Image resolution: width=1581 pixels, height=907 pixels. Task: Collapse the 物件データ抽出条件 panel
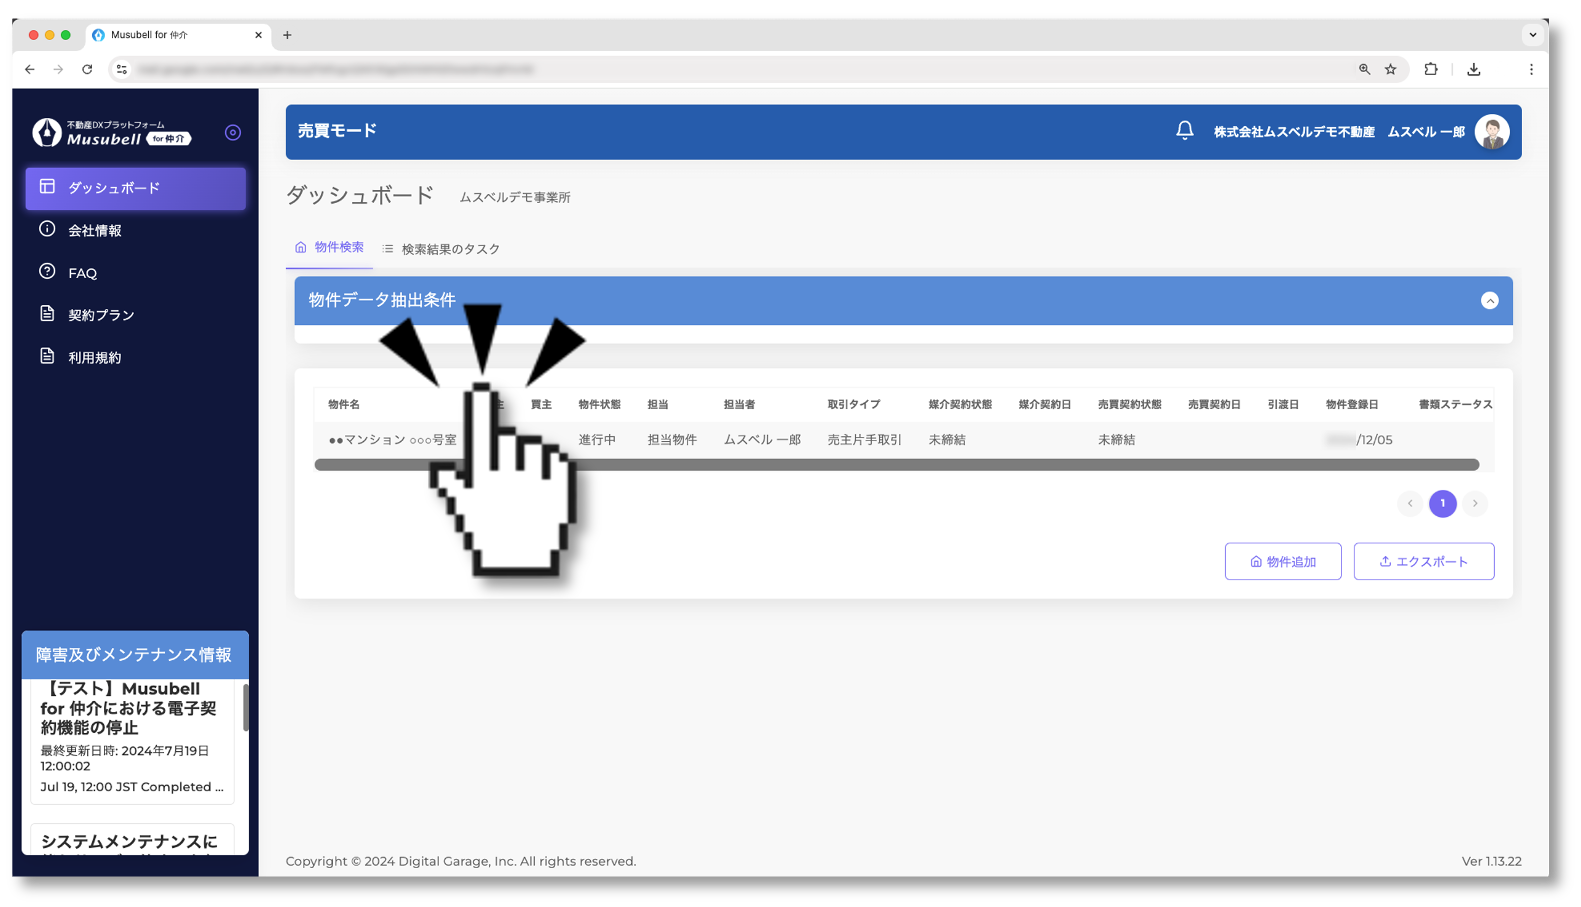1489,301
